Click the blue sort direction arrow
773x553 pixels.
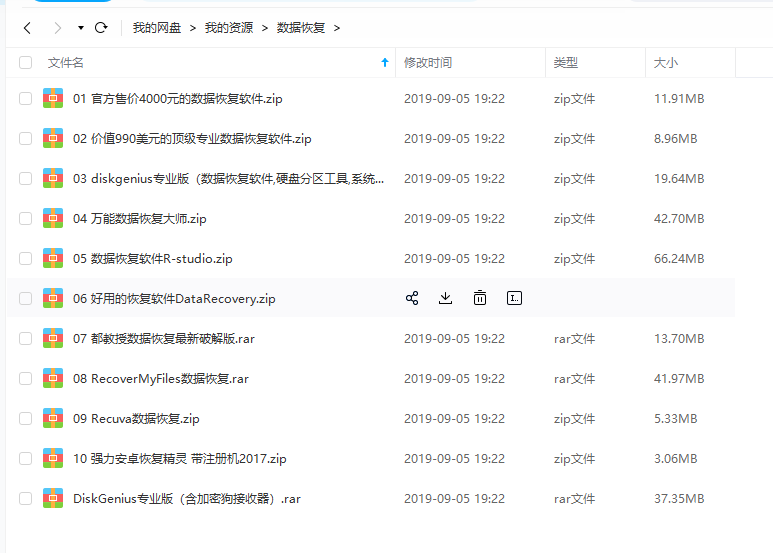pos(385,62)
